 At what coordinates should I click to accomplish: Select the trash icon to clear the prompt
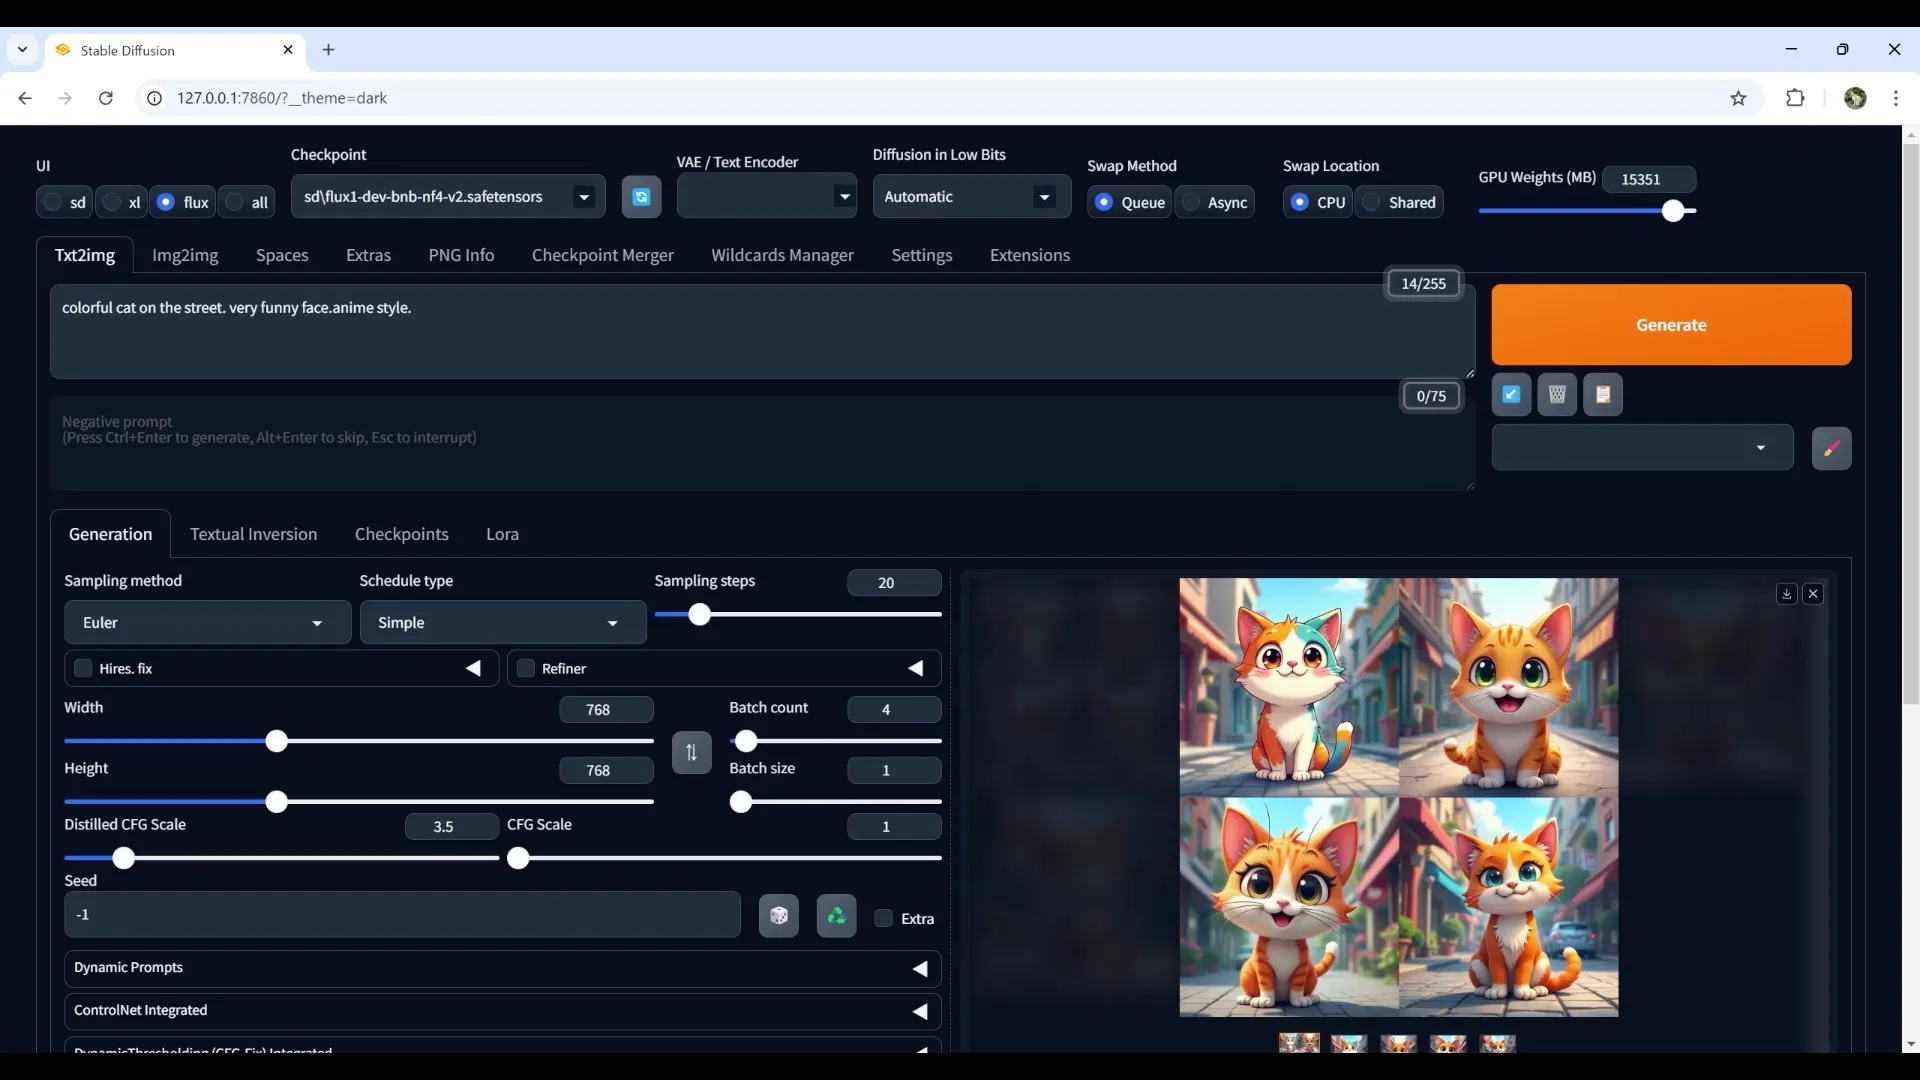[1556, 394]
